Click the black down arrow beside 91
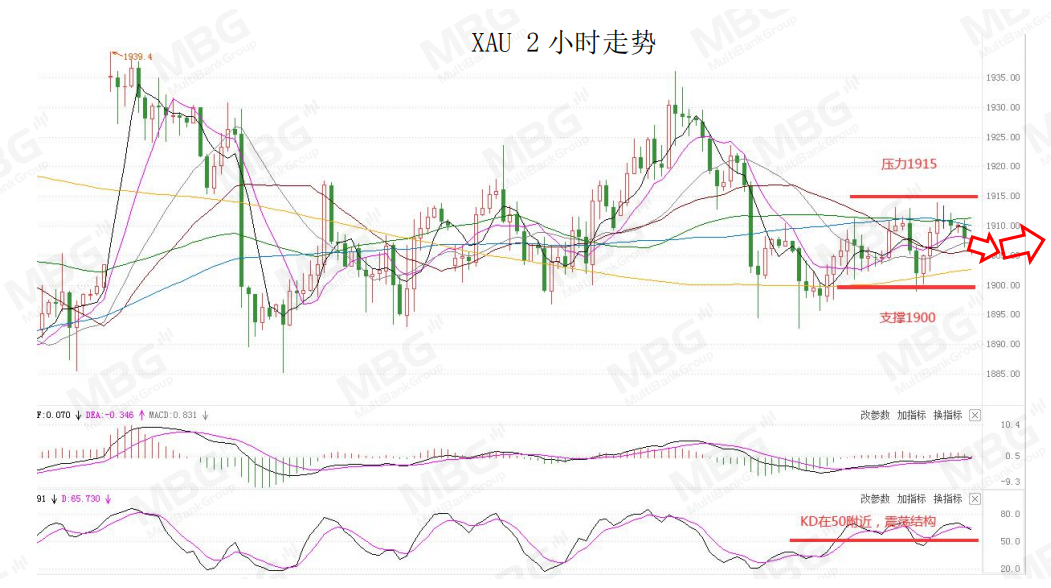The width and height of the screenshot is (1051, 588). pos(54,499)
